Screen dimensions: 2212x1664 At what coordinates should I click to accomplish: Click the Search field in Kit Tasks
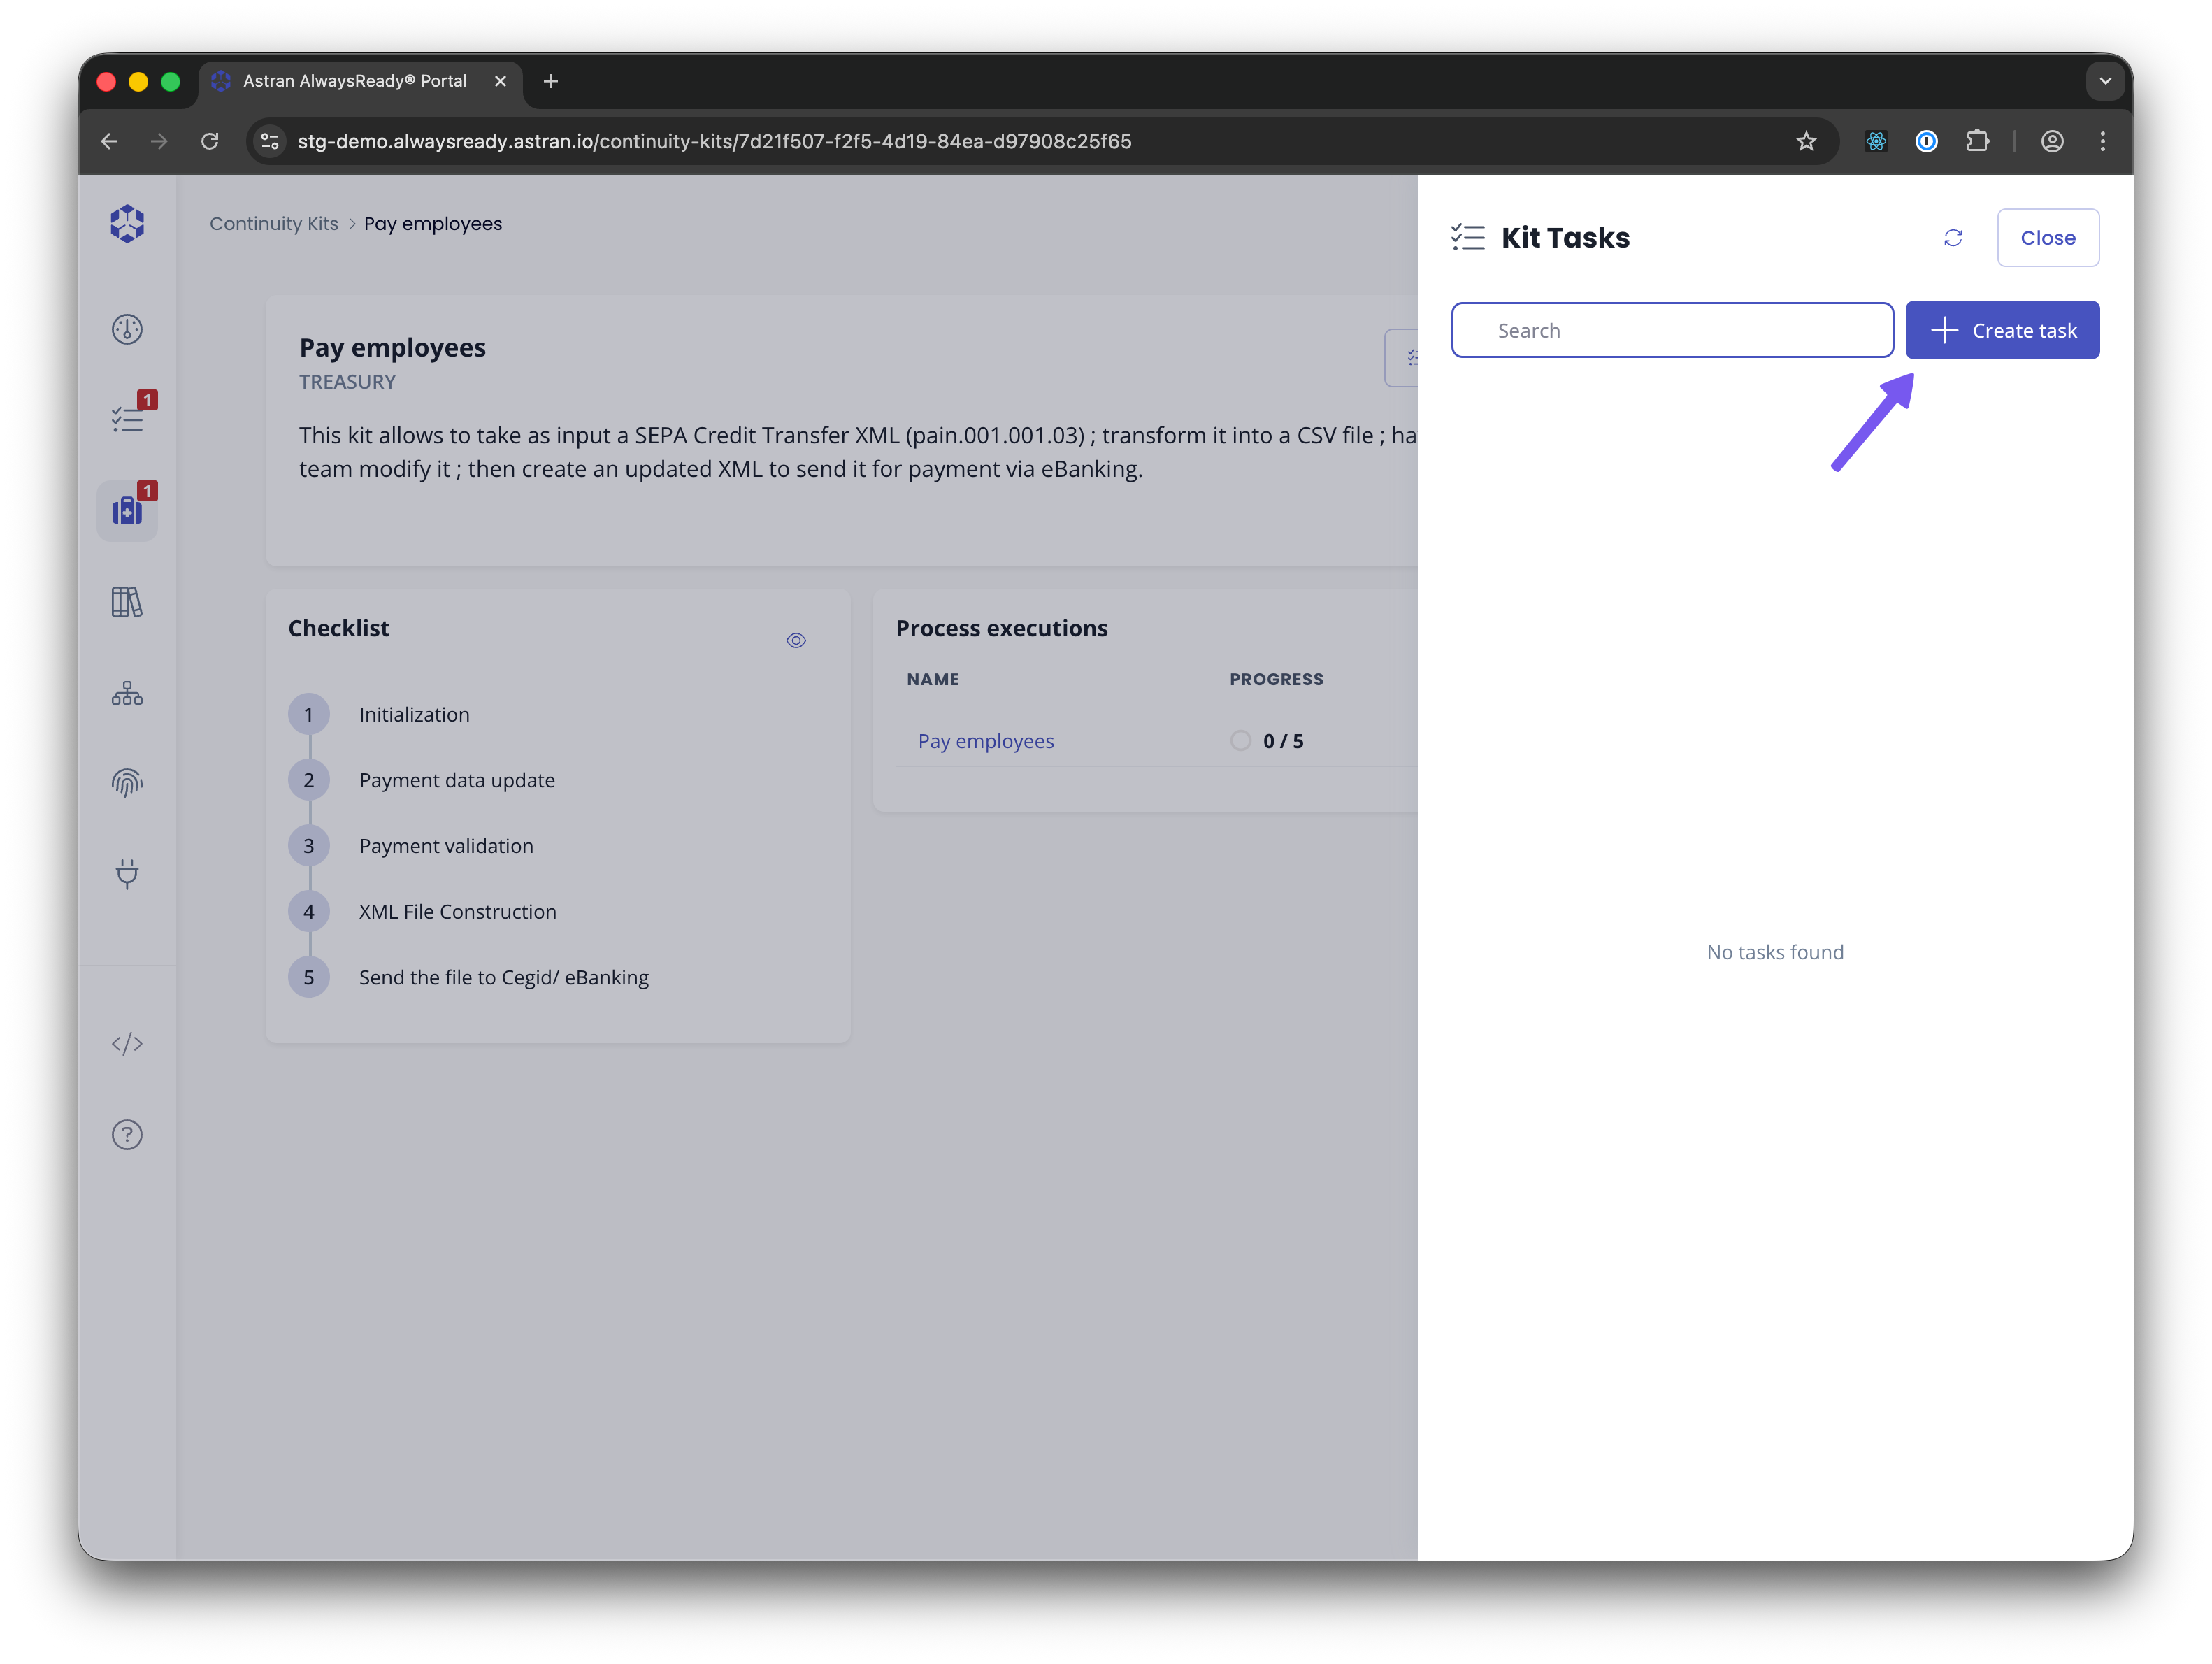click(1672, 330)
